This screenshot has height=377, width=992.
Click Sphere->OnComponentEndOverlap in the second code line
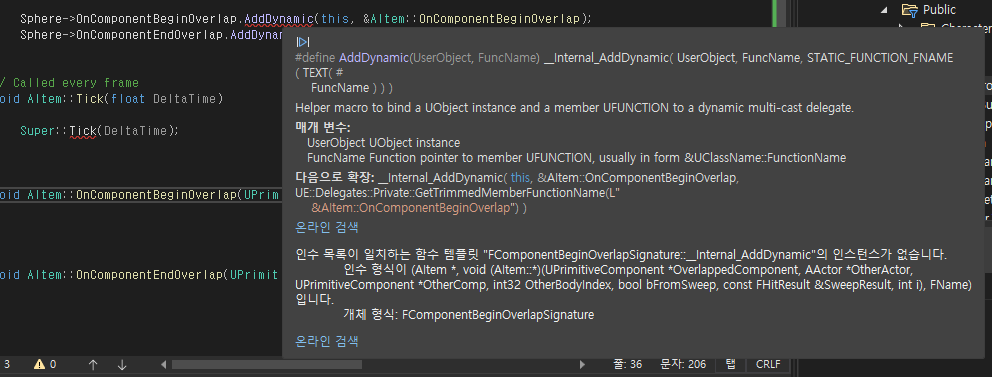coord(122,35)
